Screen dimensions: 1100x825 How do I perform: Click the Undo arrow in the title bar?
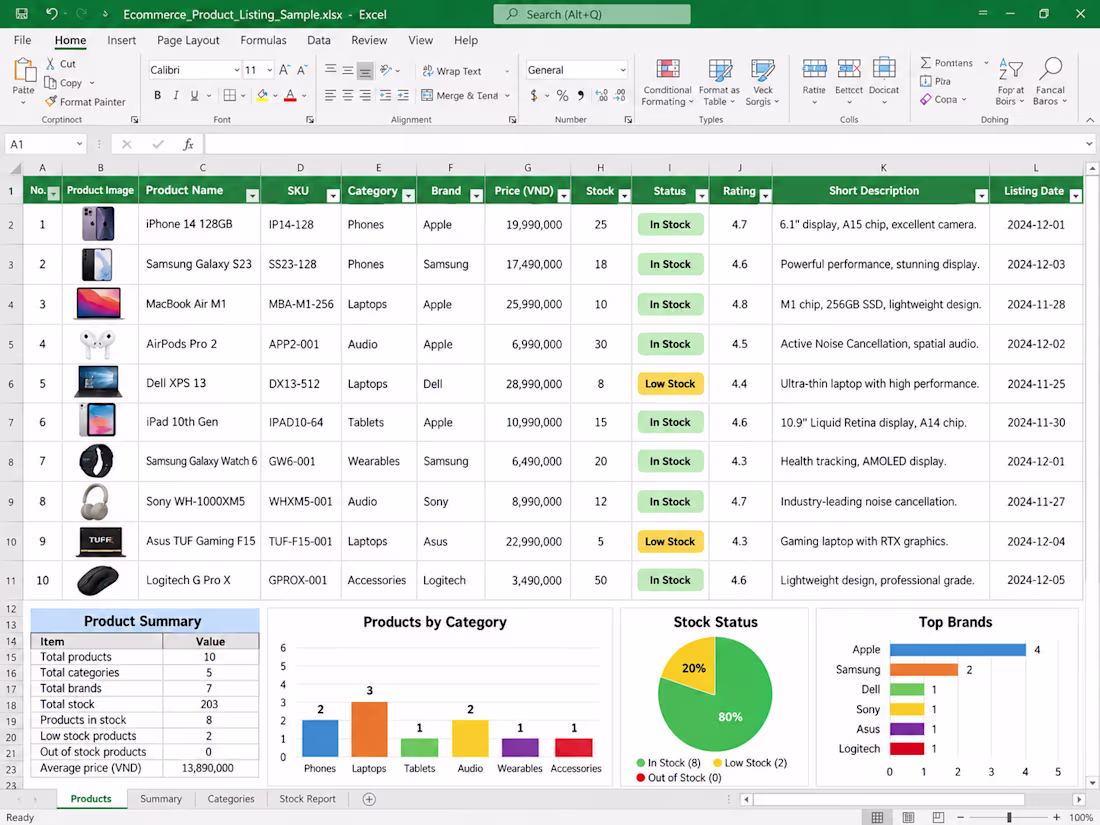(x=51, y=14)
